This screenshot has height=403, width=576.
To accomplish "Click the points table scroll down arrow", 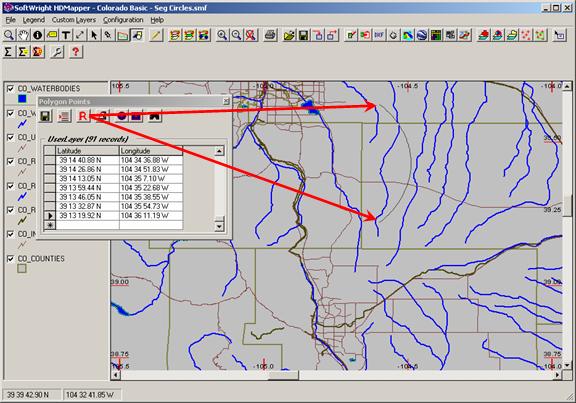I will click(219, 226).
